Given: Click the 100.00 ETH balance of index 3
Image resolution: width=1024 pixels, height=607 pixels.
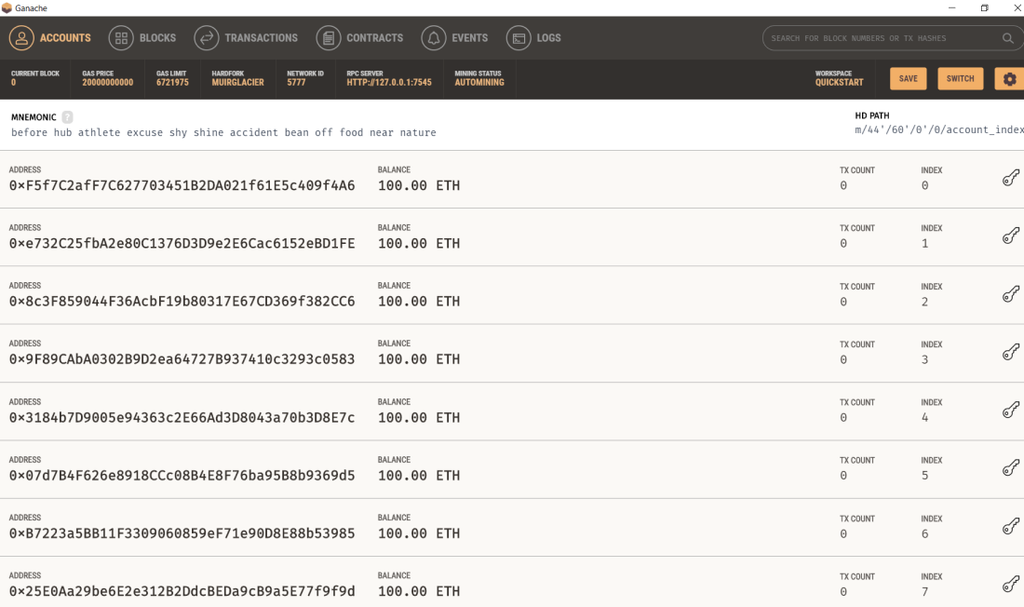Looking at the screenshot, I should pos(419,359).
